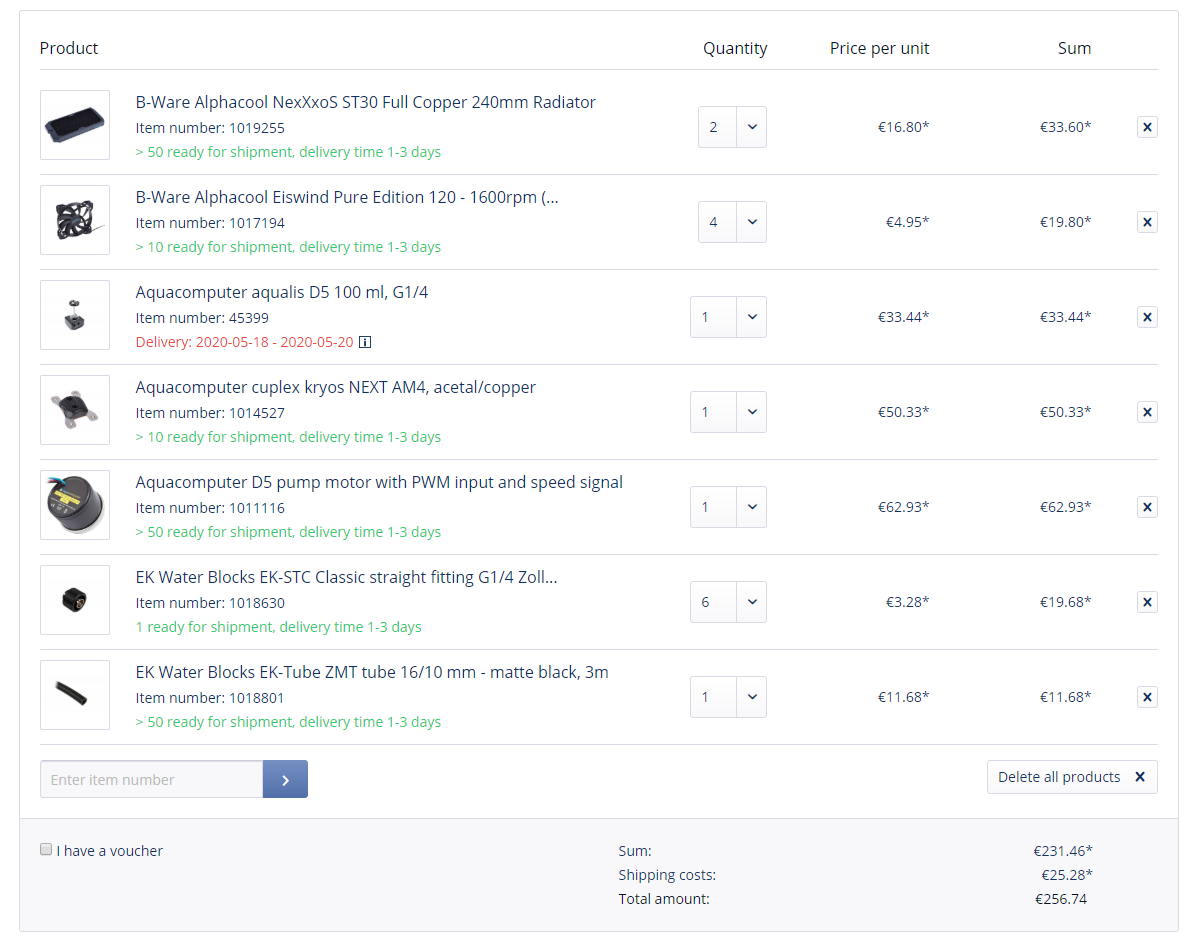Click the Quantity column header
The width and height of the screenshot is (1200, 947).
[735, 48]
